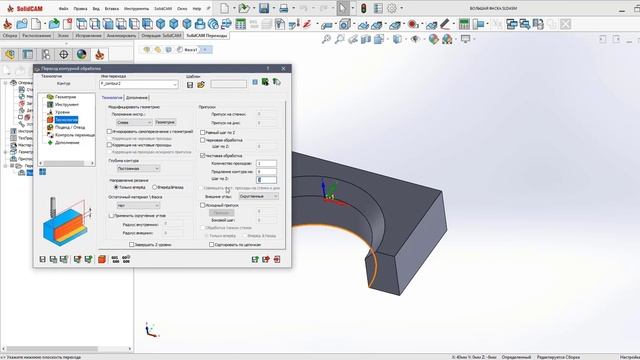Click the 'Количество проходов' input field

click(x=266, y=163)
